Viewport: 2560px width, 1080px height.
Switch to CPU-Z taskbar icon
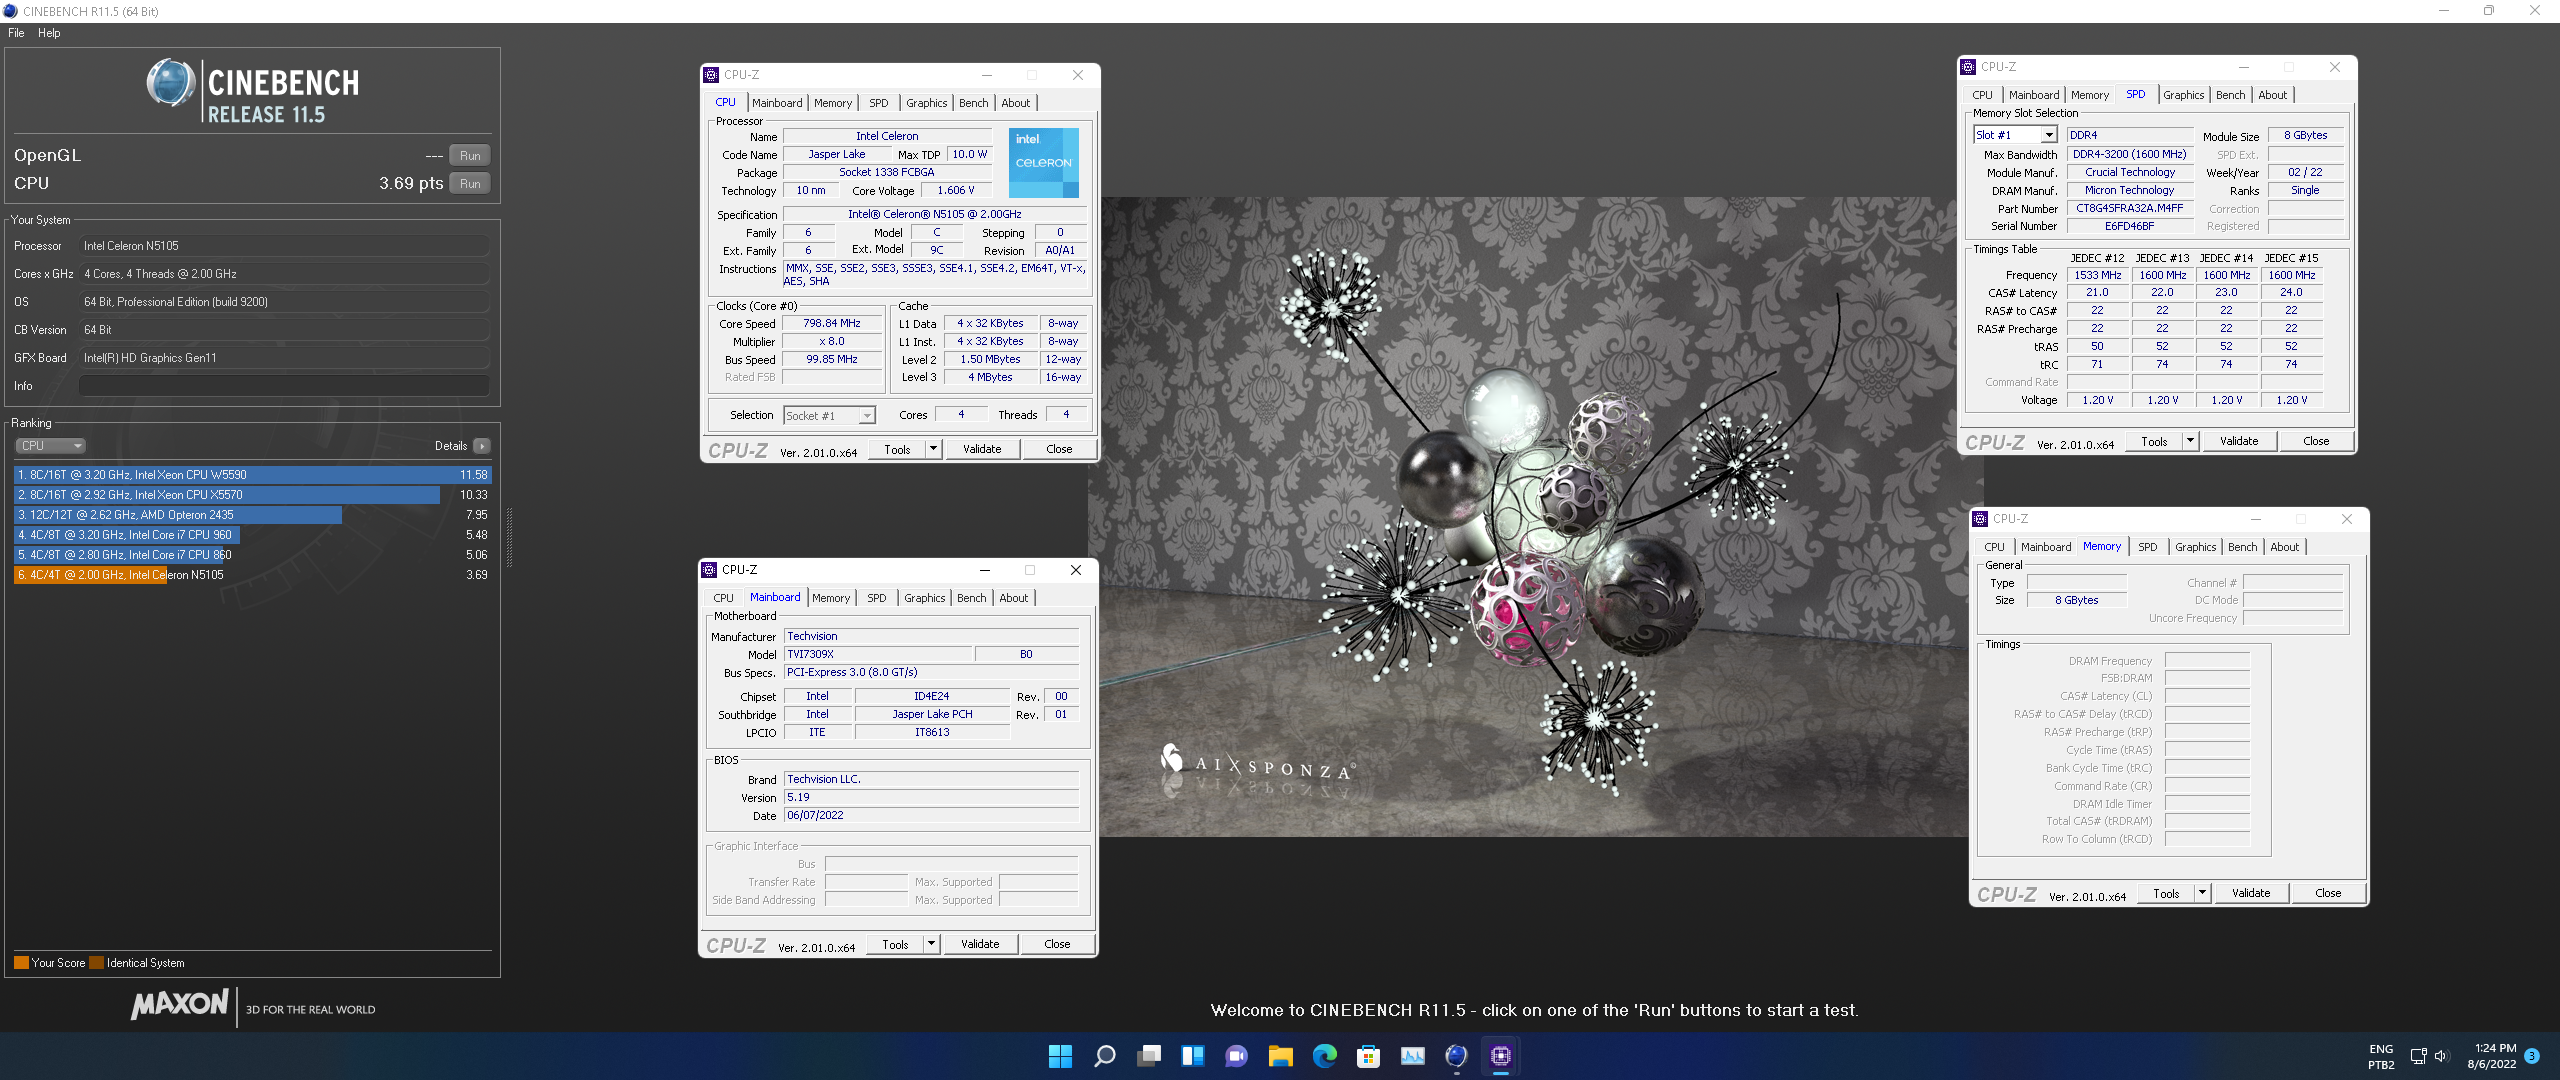pos(1500,1056)
